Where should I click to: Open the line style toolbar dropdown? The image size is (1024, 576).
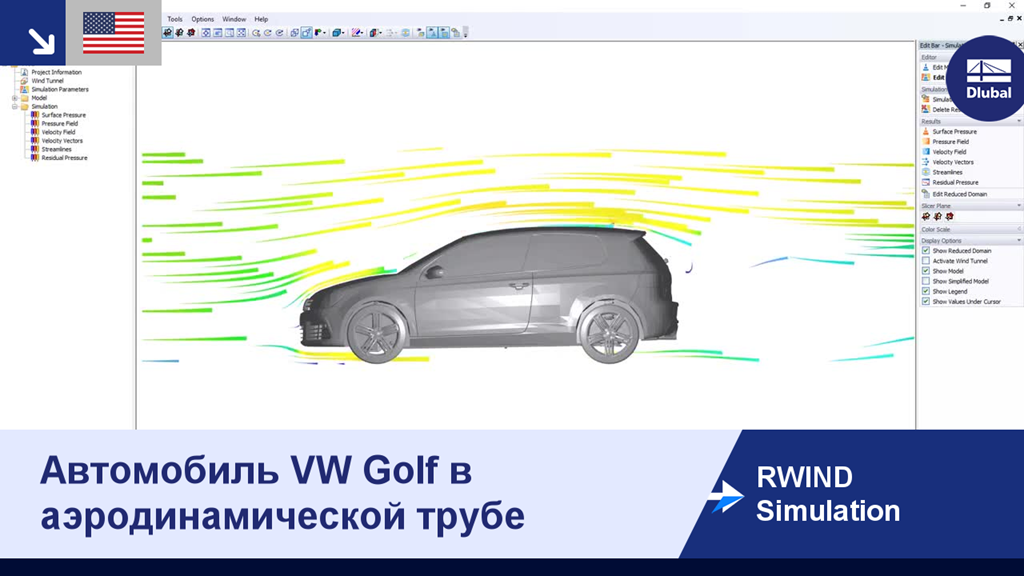pos(361,33)
